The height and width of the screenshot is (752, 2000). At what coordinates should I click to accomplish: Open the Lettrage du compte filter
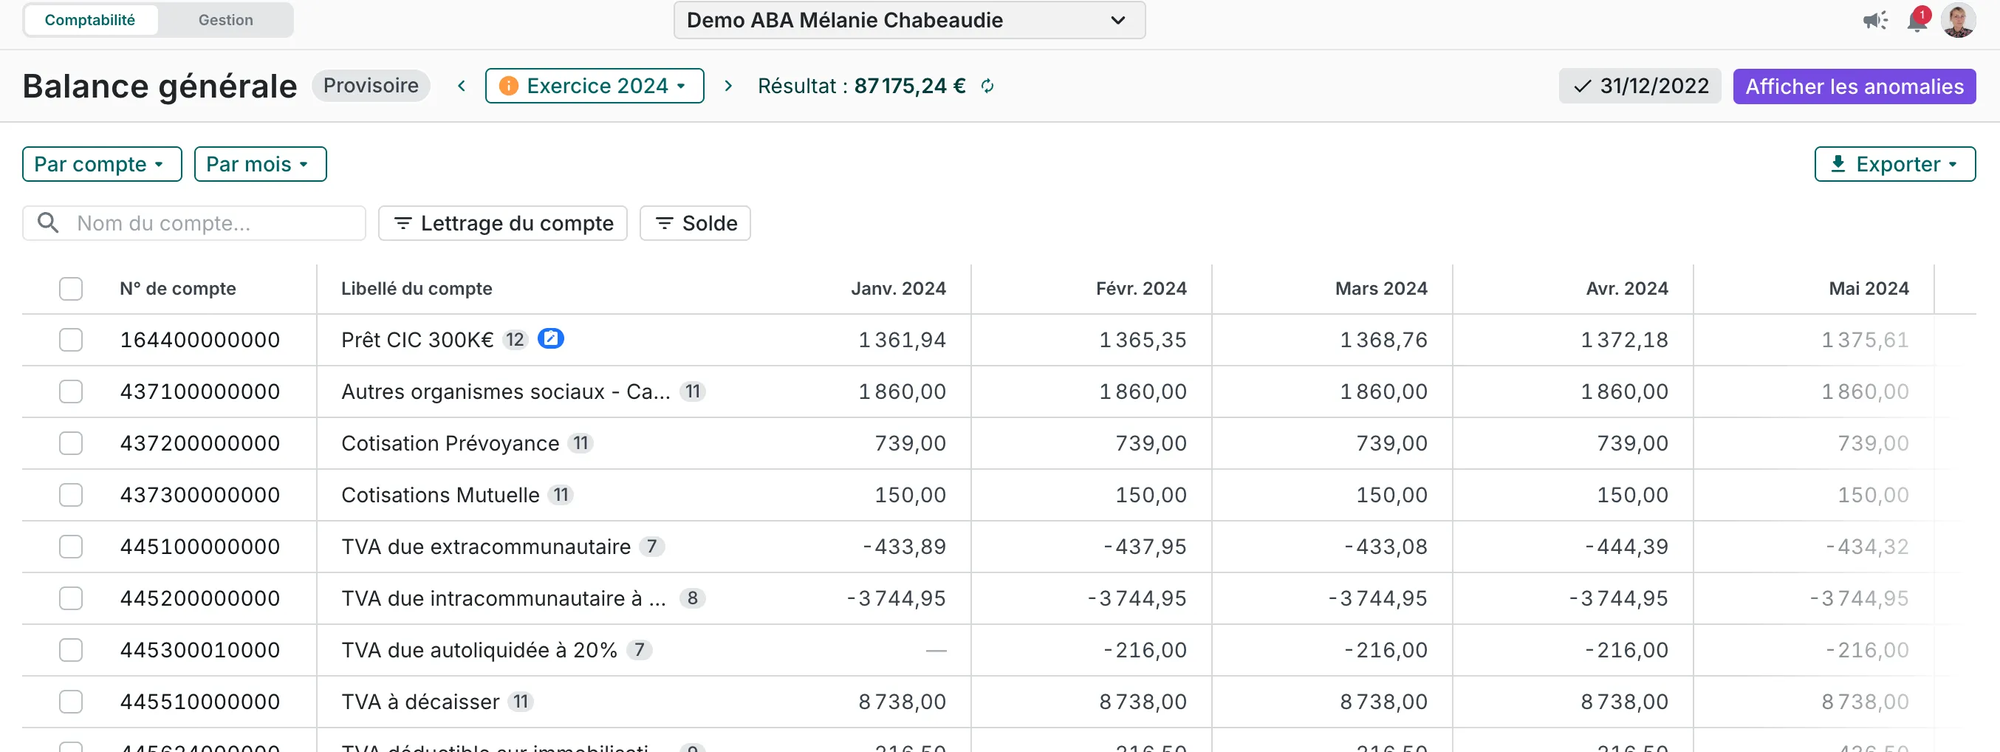coord(503,223)
